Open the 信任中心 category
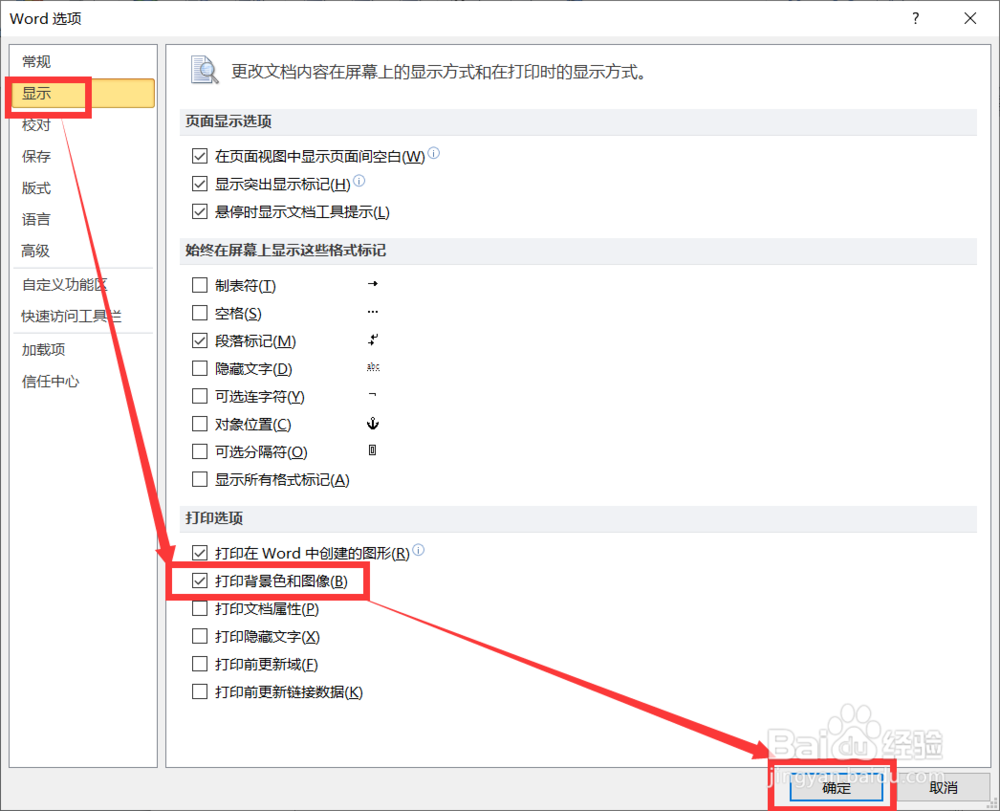The width and height of the screenshot is (1000, 811). click(x=50, y=381)
